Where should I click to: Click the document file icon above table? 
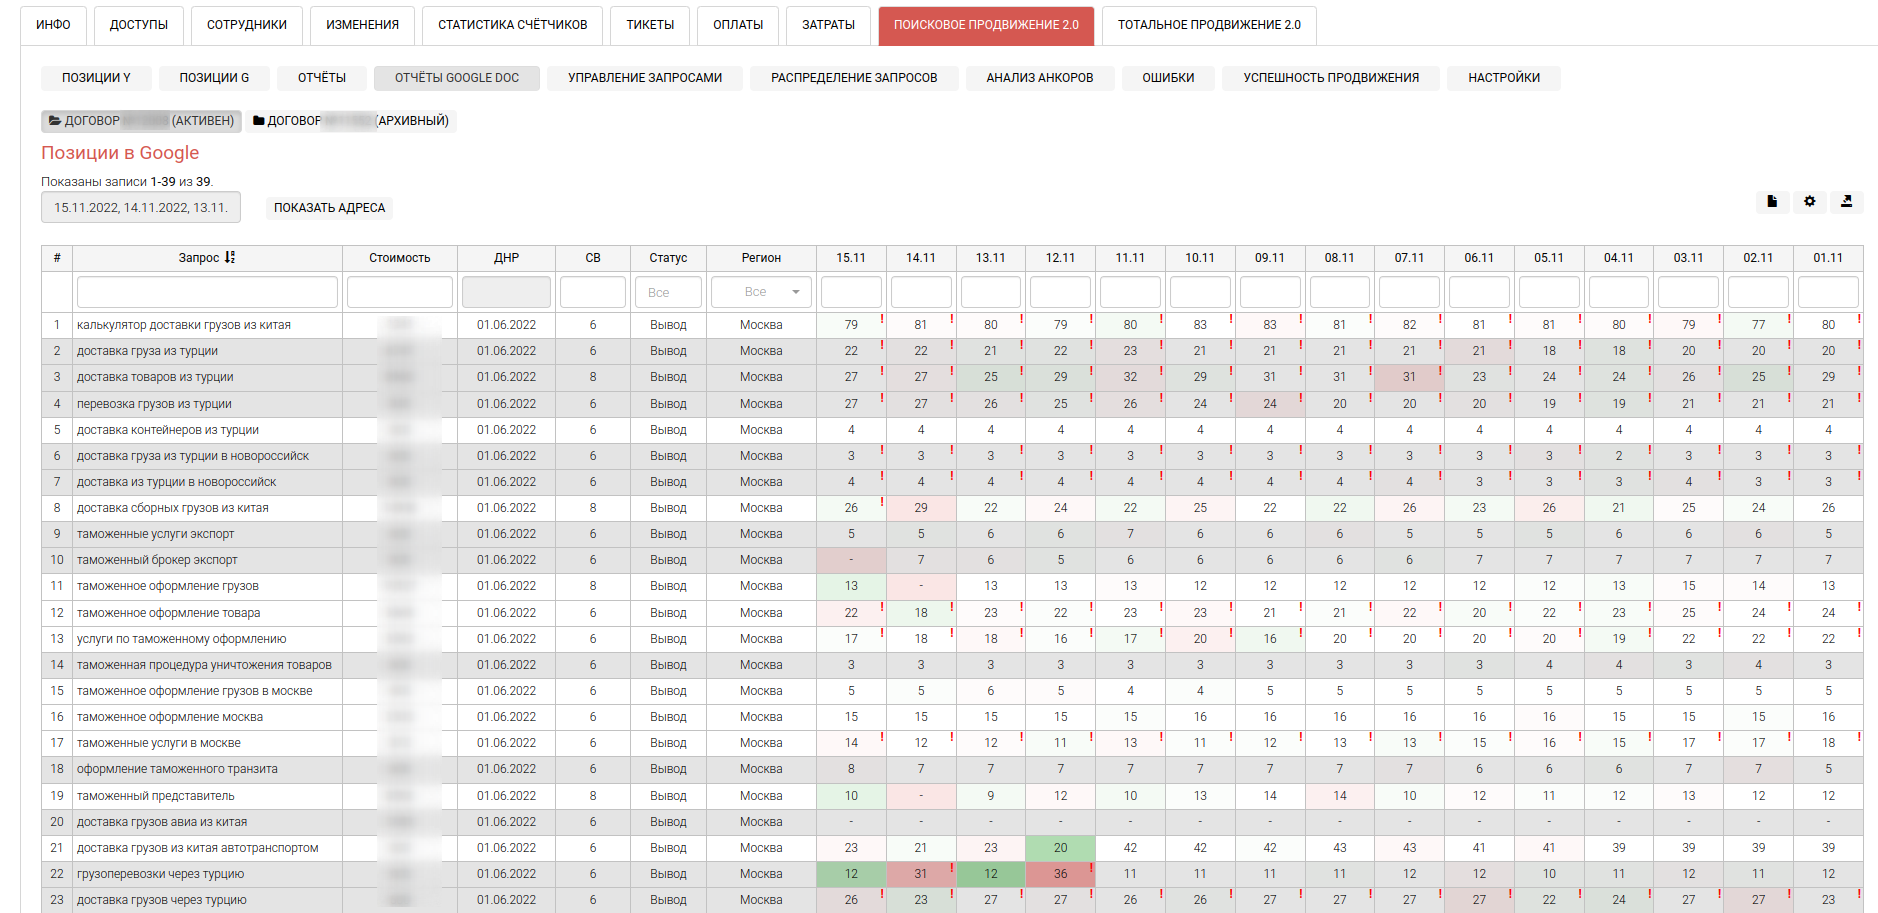1772,202
